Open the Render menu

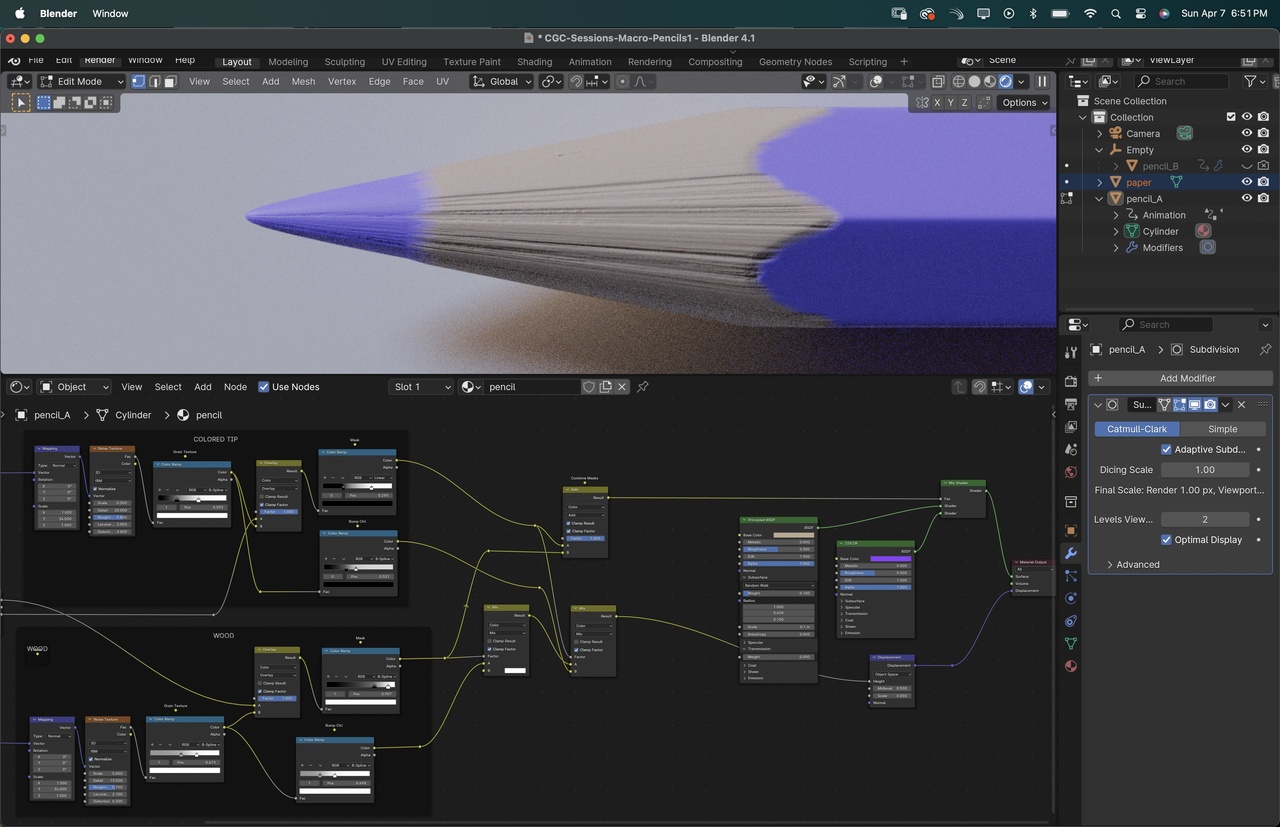tap(99, 61)
